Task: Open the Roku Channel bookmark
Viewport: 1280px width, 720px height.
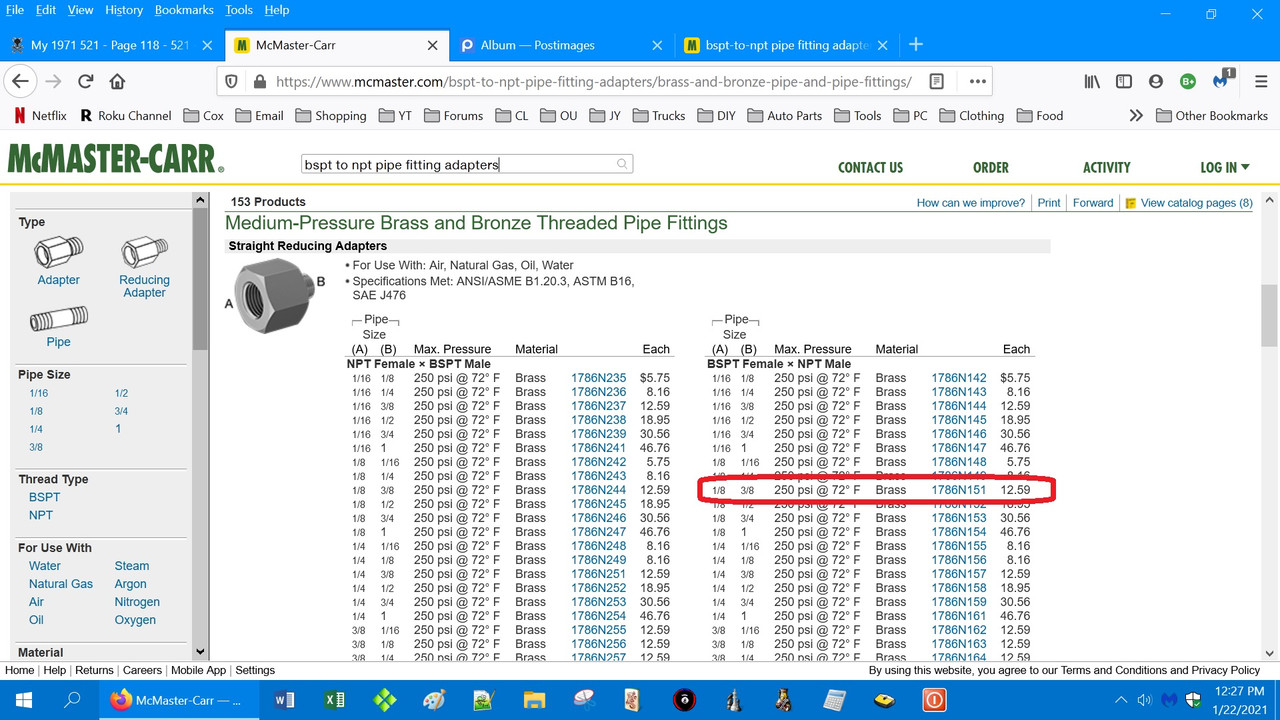Action: coord(125,115)
